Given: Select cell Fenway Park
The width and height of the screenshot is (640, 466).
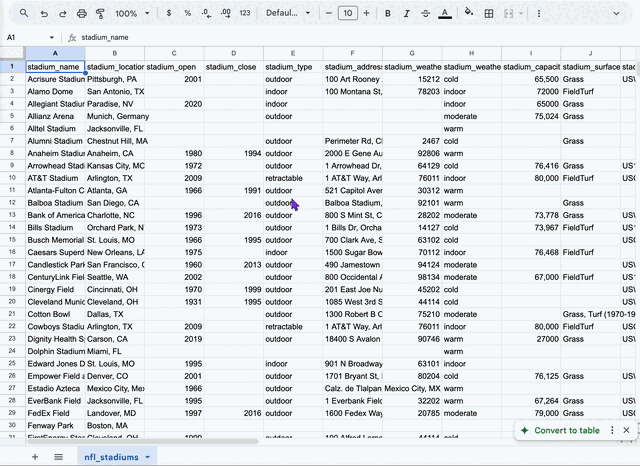Looking at the screenshot, I should pyautogui.click(x=55, y=426).
